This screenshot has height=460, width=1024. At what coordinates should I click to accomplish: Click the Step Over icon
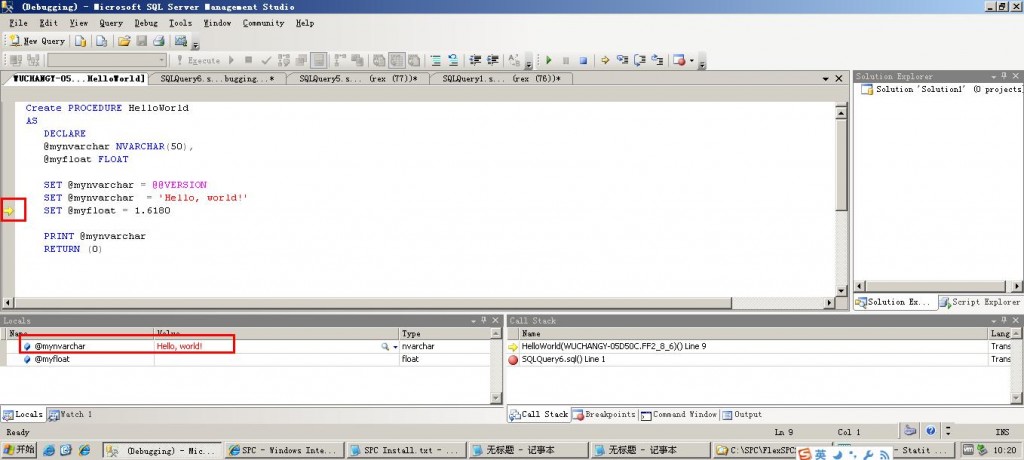click(x=640, y=60)
